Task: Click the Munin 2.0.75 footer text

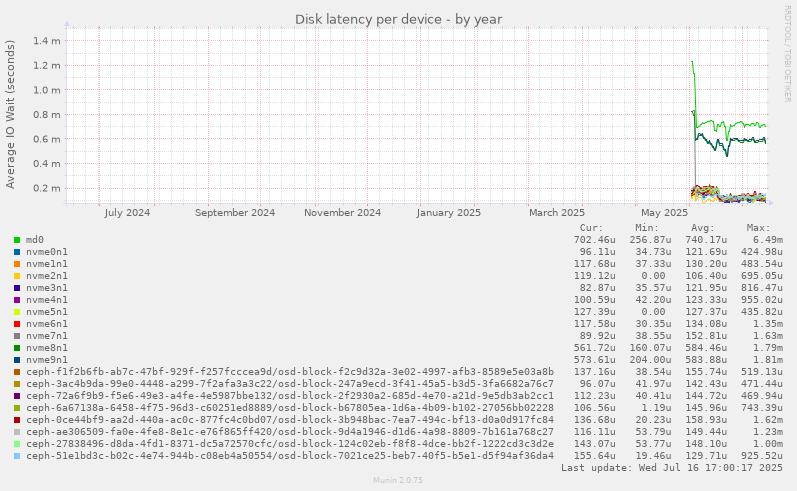Action: [398, 480]
